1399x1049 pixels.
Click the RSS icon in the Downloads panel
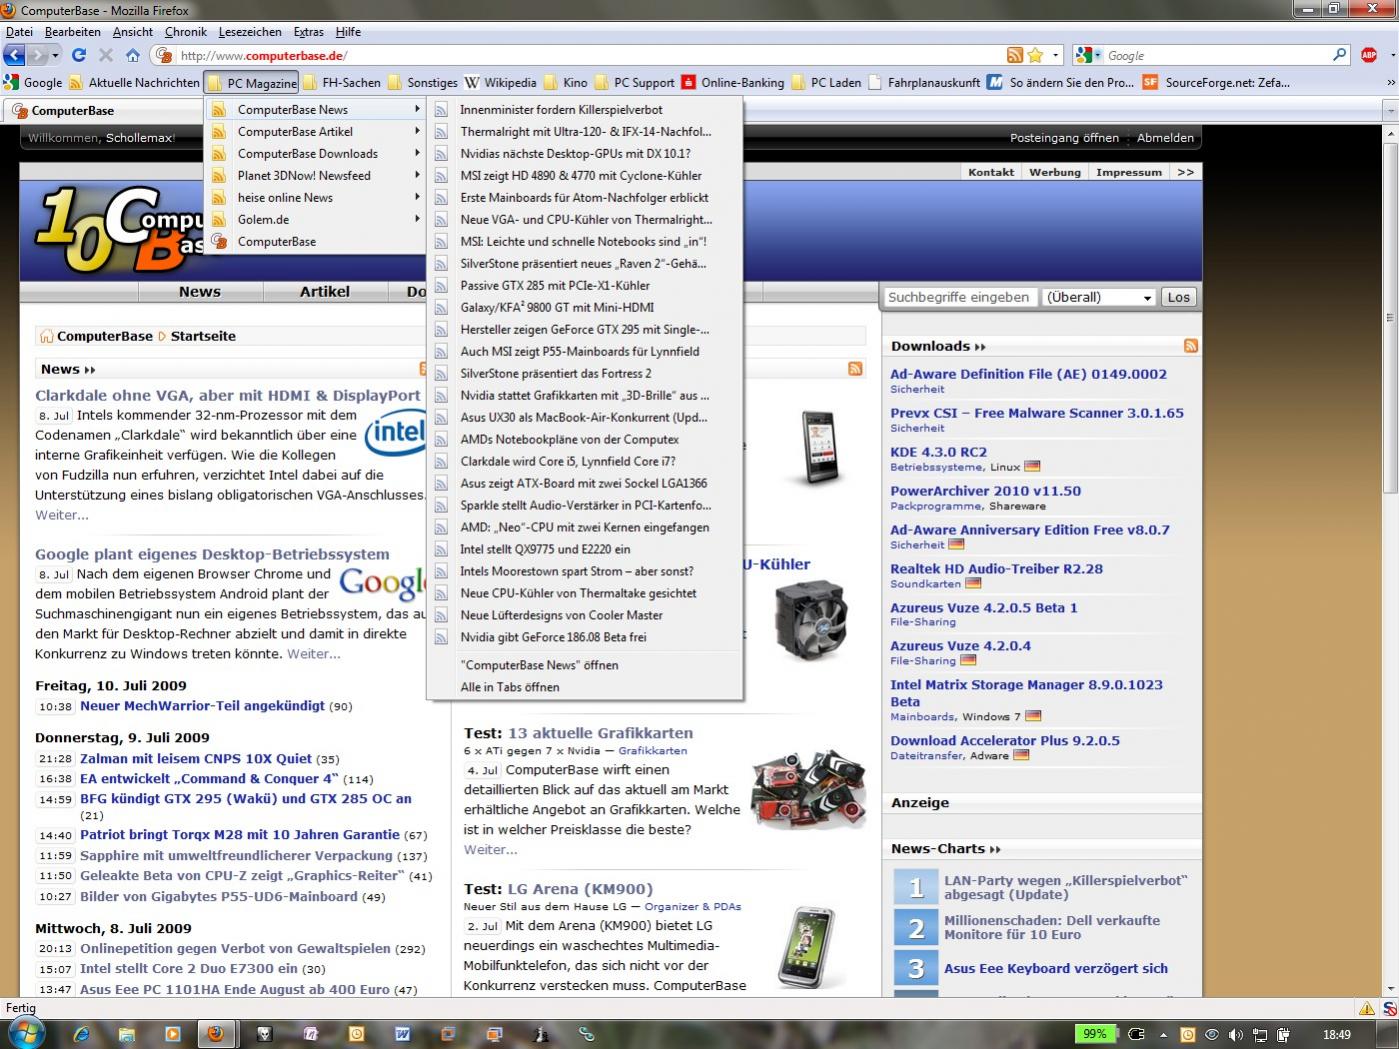(x=1191, y=346)
